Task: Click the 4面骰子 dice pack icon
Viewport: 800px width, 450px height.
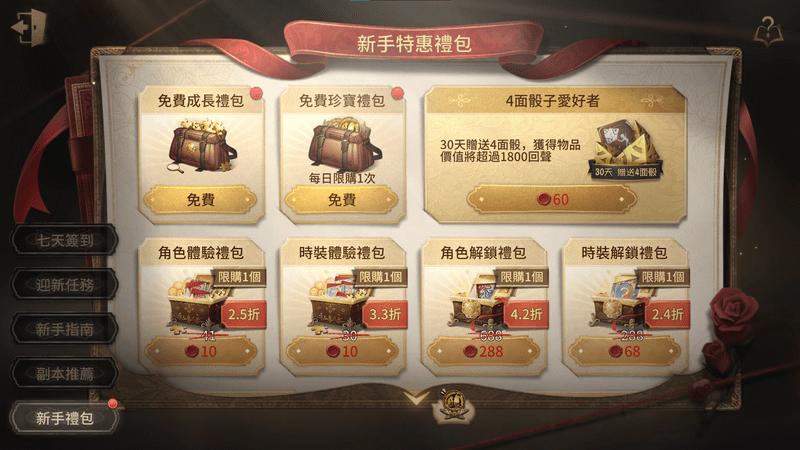Action: tap(625, 149)
